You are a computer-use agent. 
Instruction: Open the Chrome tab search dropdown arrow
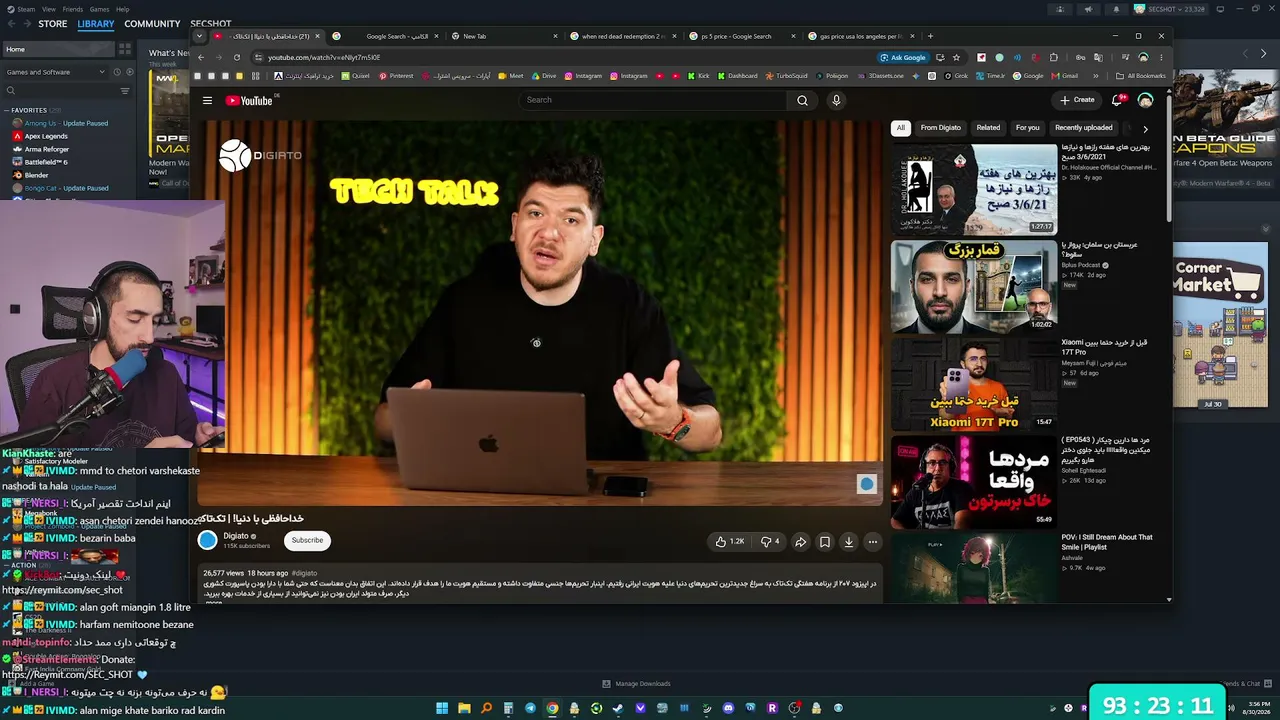(199, 36)
